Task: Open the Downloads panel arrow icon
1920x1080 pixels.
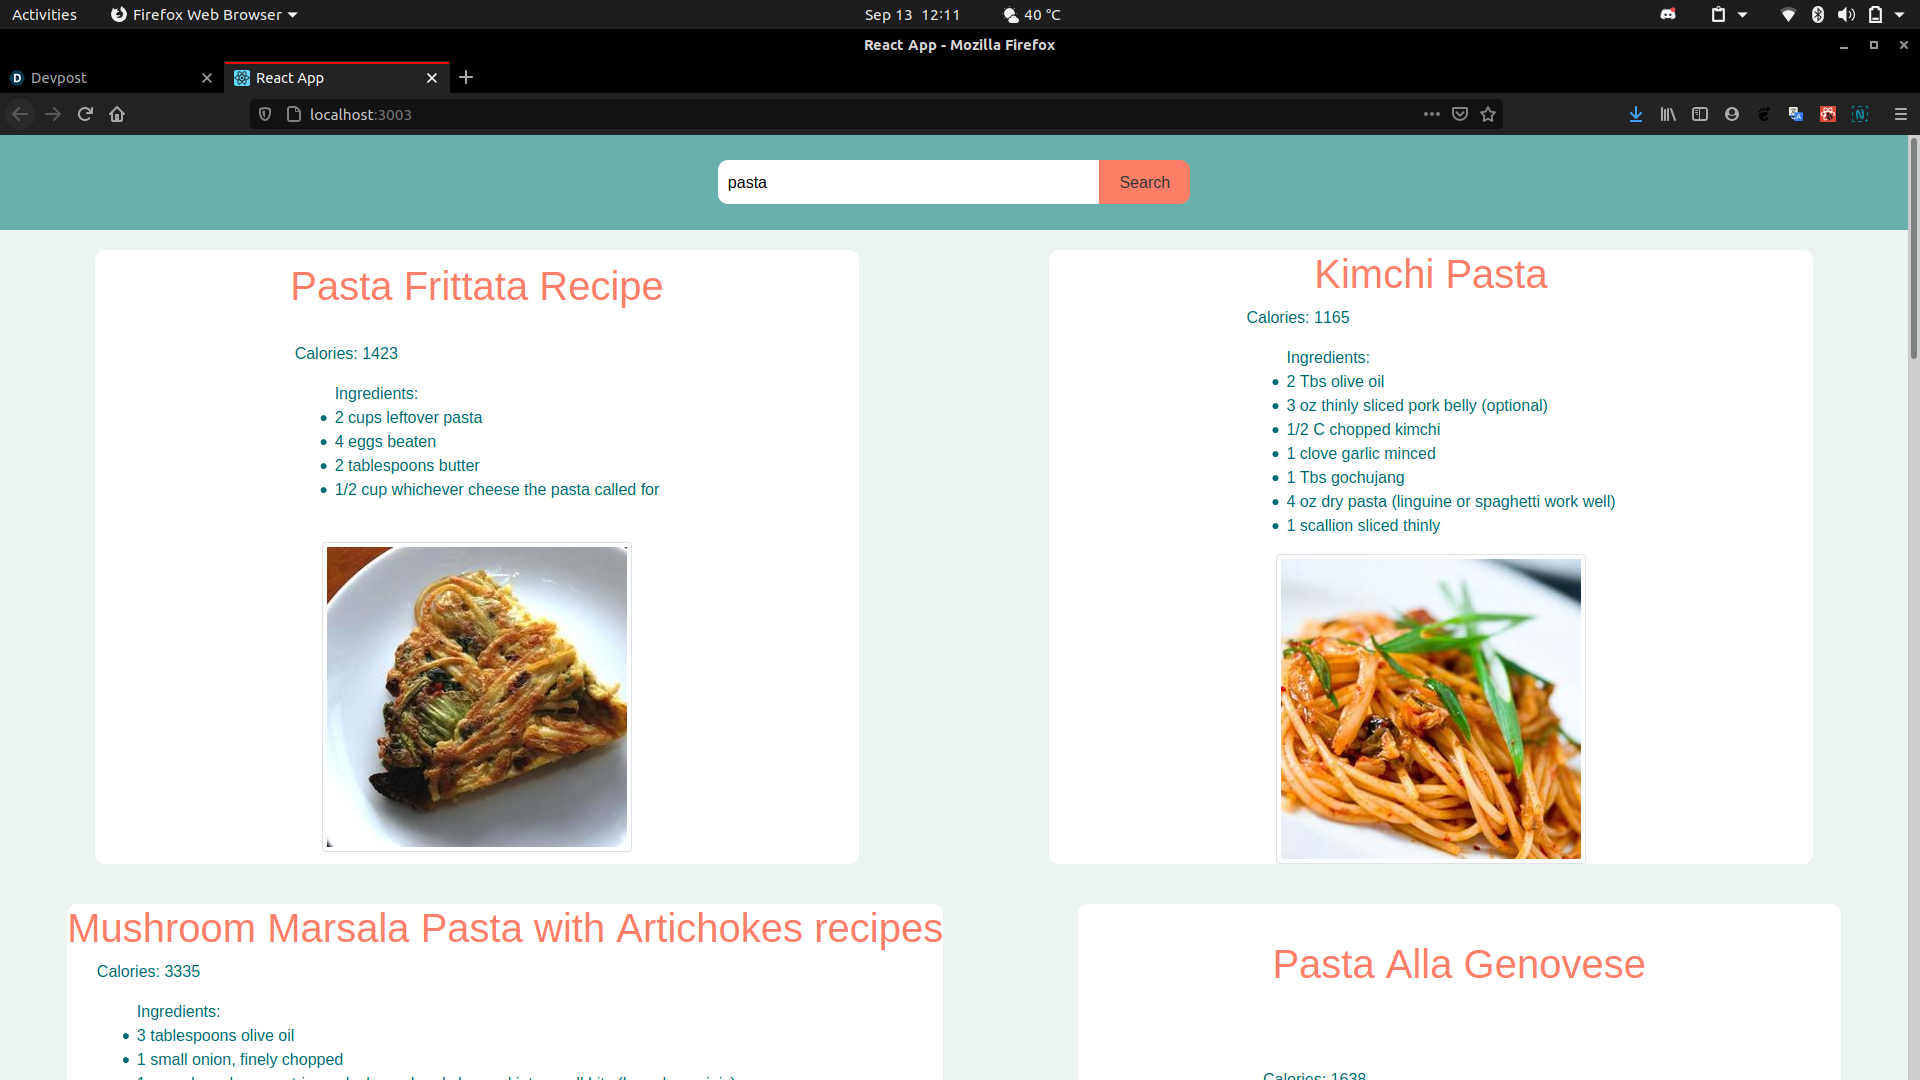Action: click(x=1636, y=114)
